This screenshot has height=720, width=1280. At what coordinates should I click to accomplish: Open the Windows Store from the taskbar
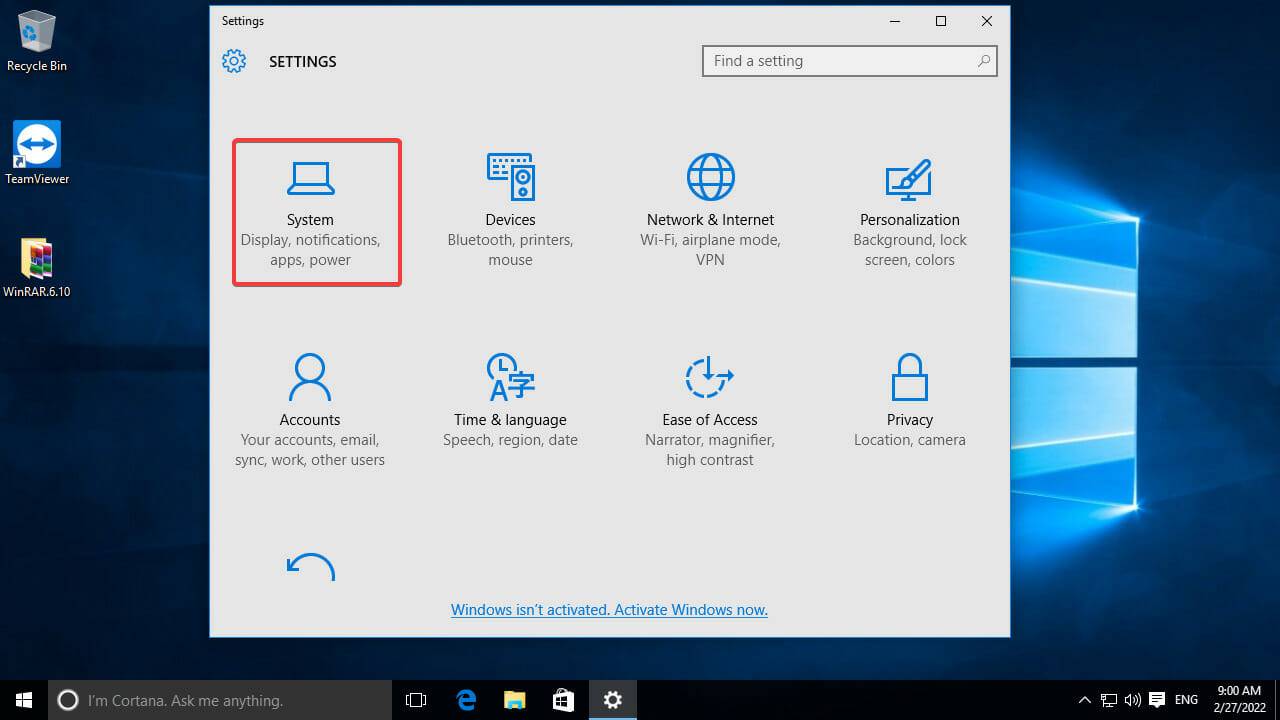click(563, 699)
